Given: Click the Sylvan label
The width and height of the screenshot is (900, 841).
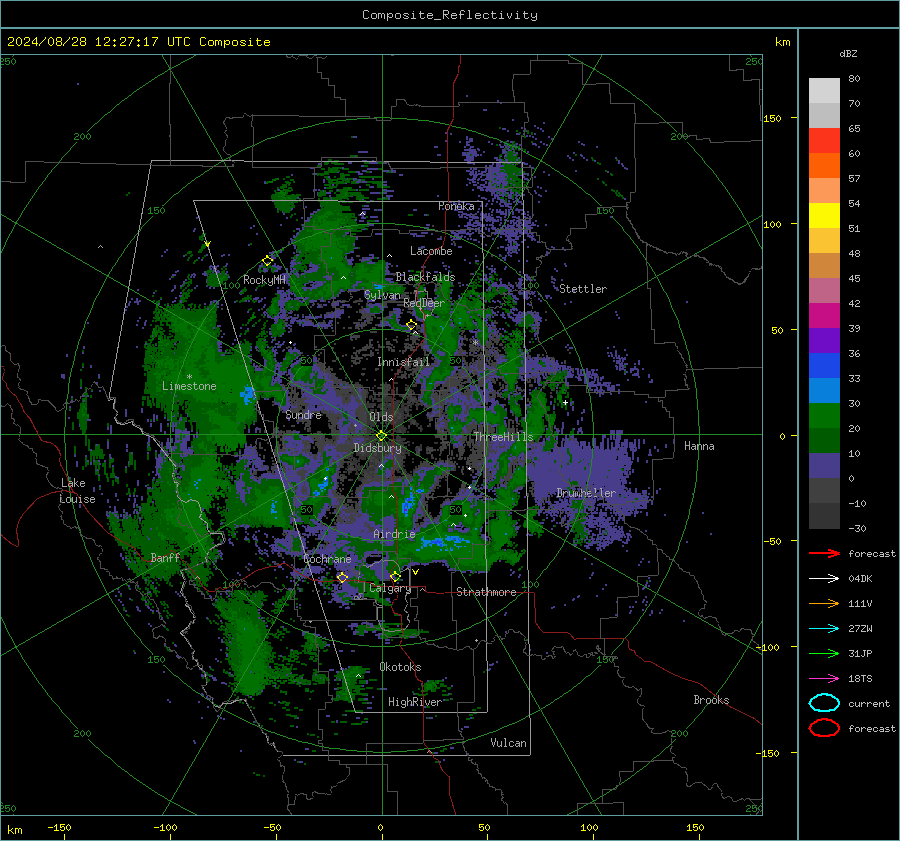Looking at the screenshot, I should 382,295.
